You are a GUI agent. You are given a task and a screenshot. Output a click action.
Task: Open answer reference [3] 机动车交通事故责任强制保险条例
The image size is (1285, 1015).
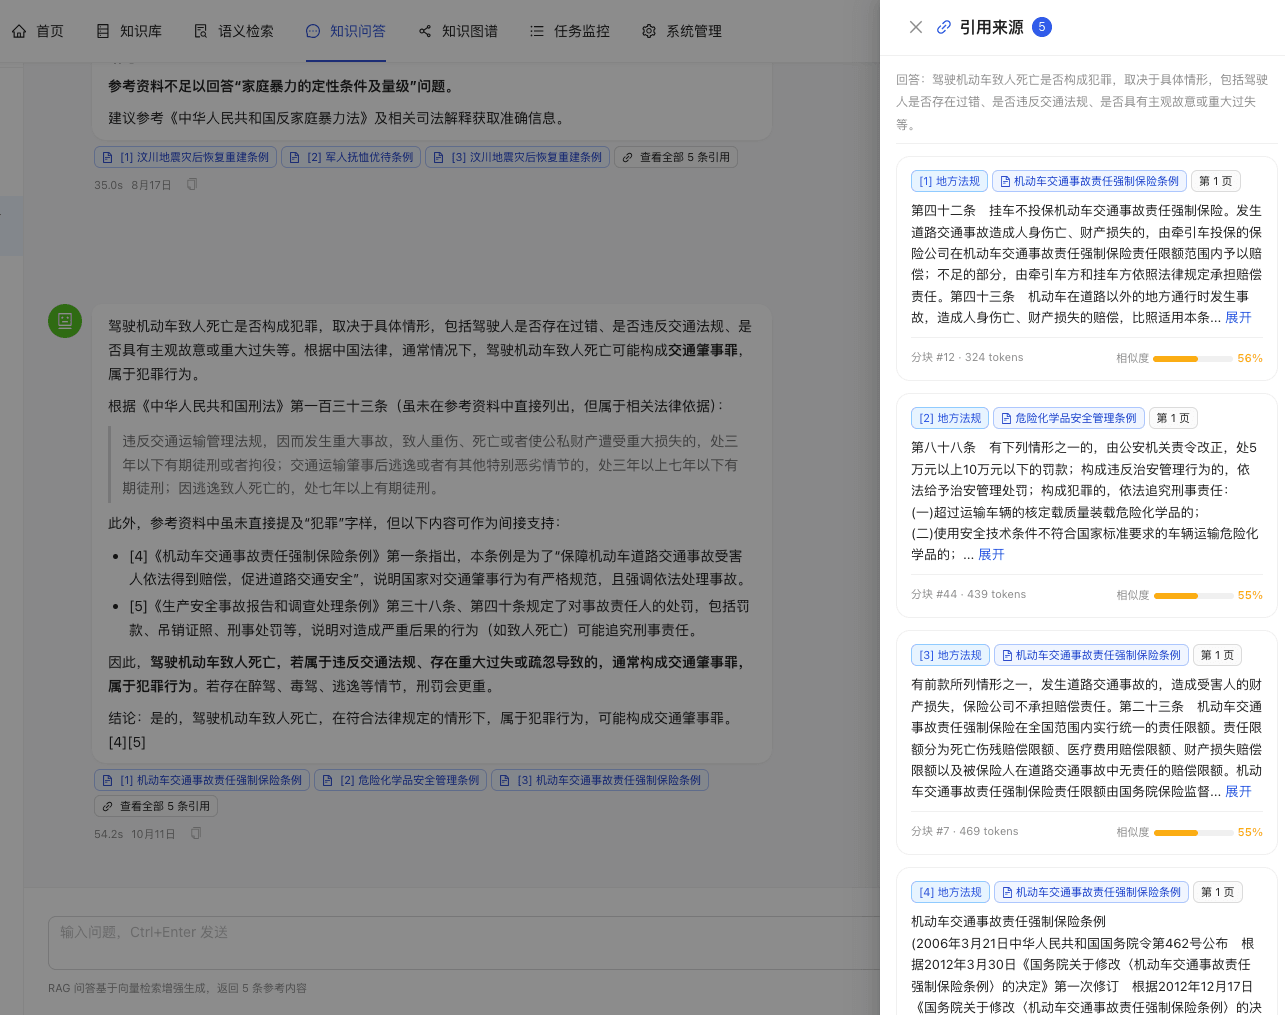pyautogui.click(x=600, y=780)
